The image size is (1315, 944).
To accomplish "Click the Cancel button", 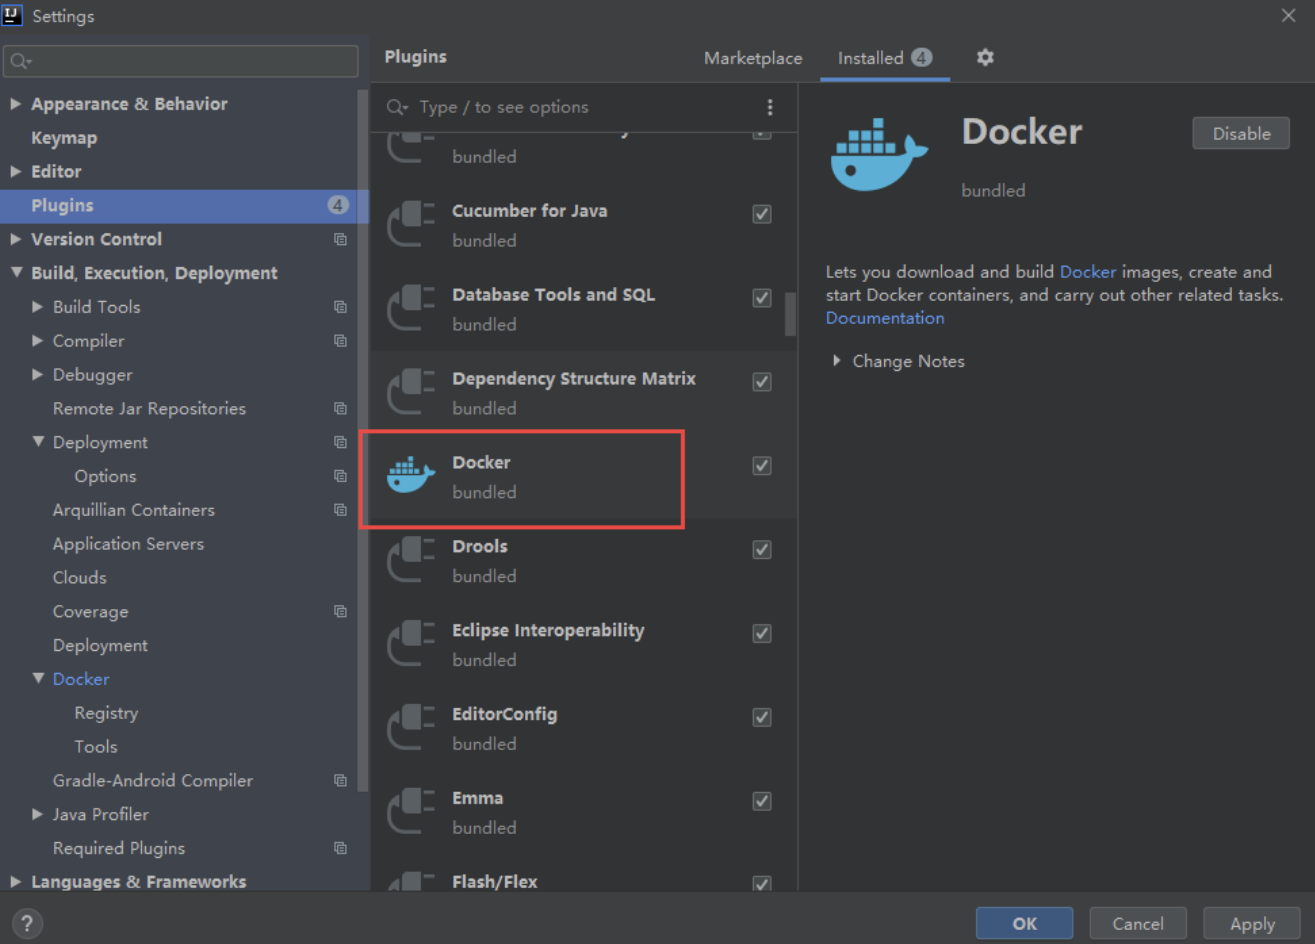I will pos(1138,923).
